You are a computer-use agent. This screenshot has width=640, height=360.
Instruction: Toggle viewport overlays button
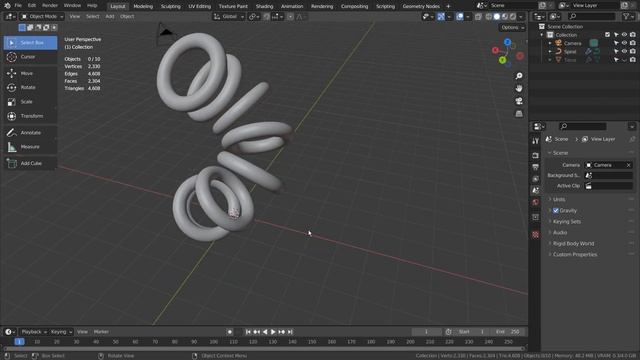460,17
